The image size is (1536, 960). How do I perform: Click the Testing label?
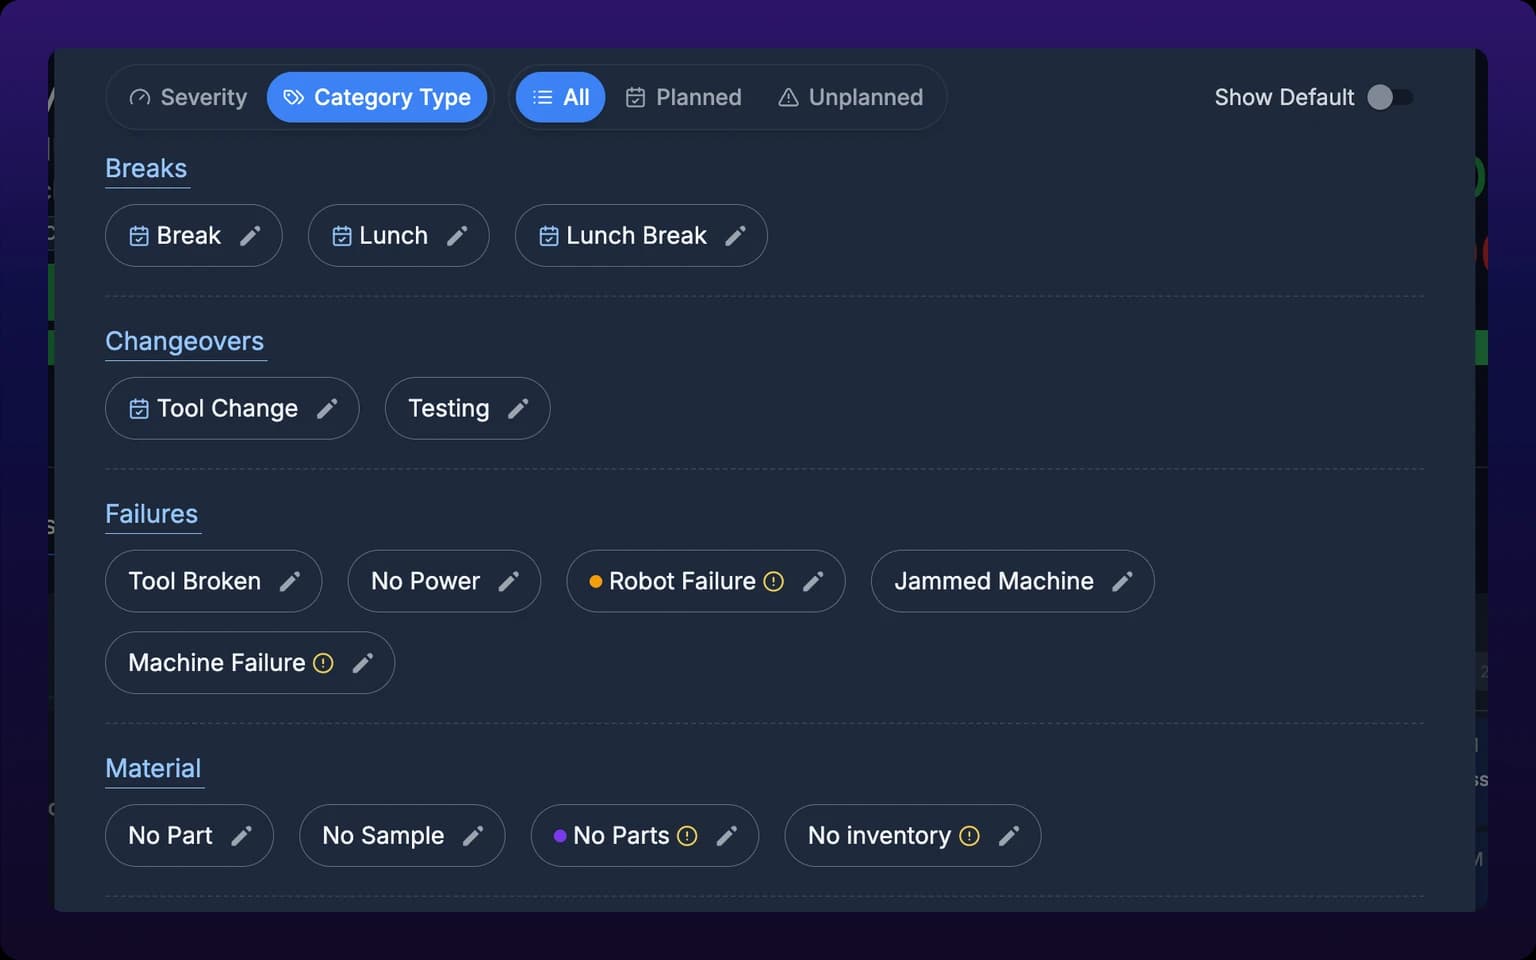click(x=449, y=409)
